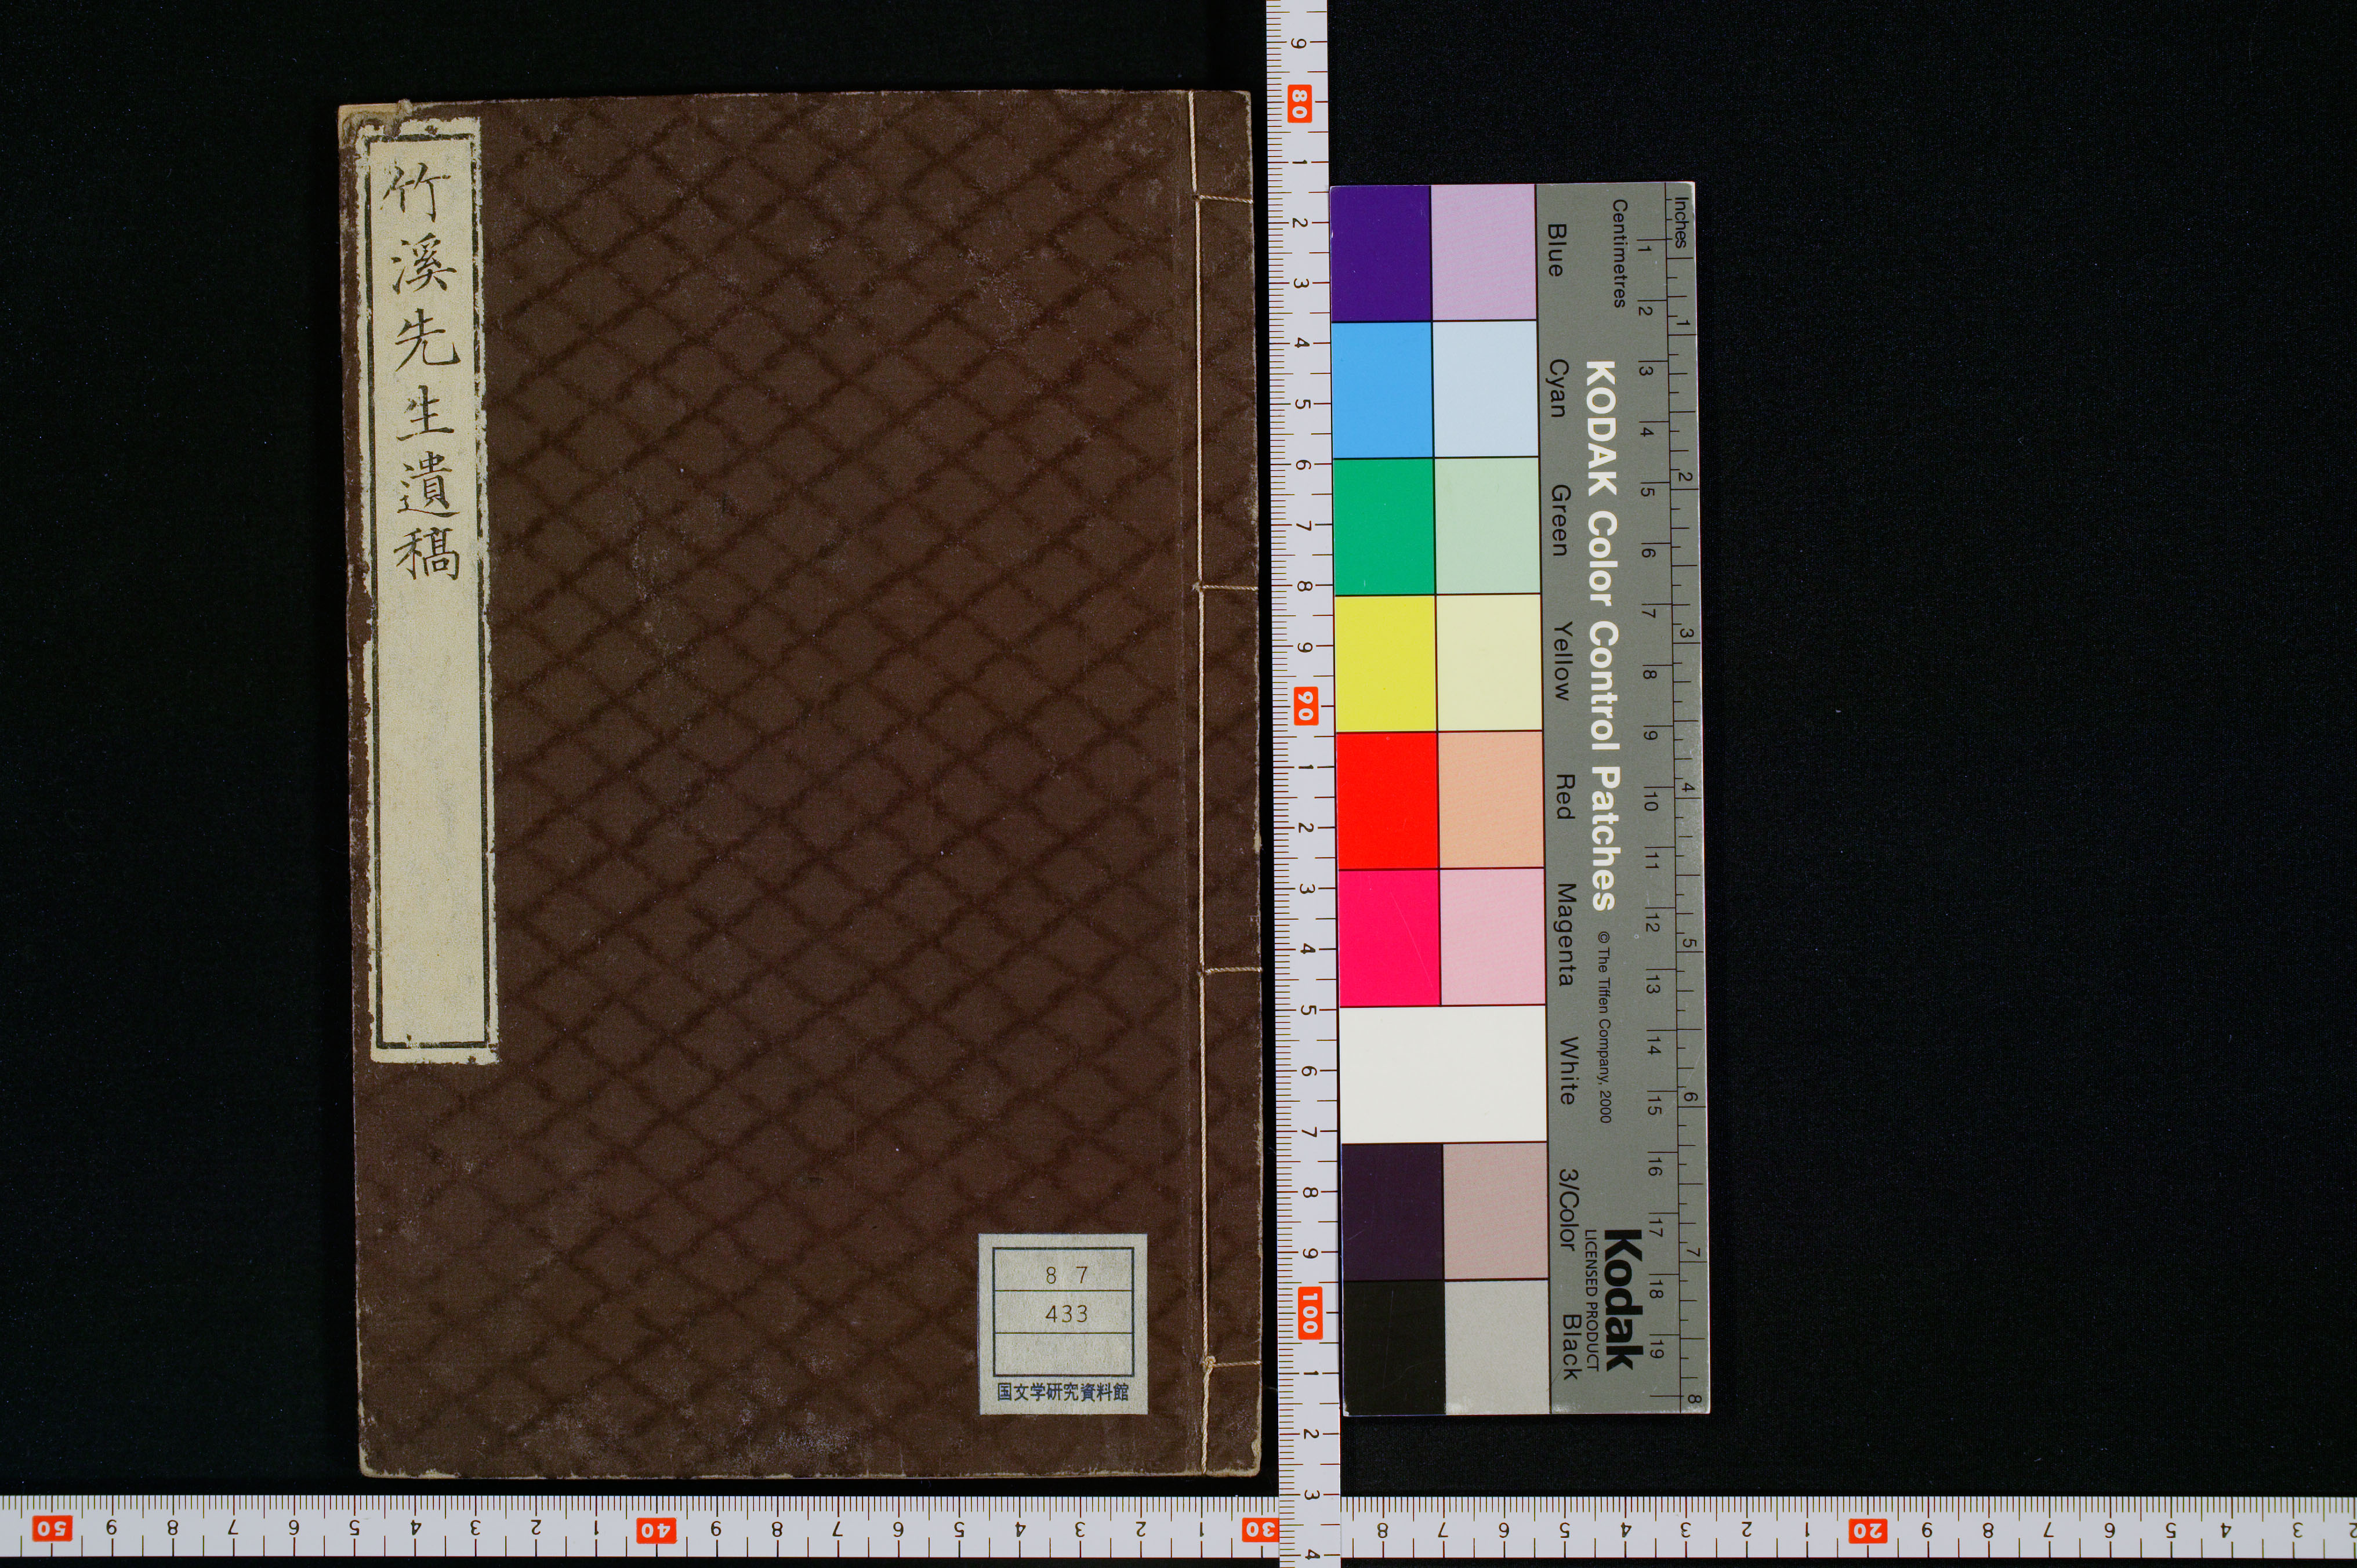2357x1568 pixels.
Task: Click the 'KODAK Color Control Patches' heading
Action: 1602,636
